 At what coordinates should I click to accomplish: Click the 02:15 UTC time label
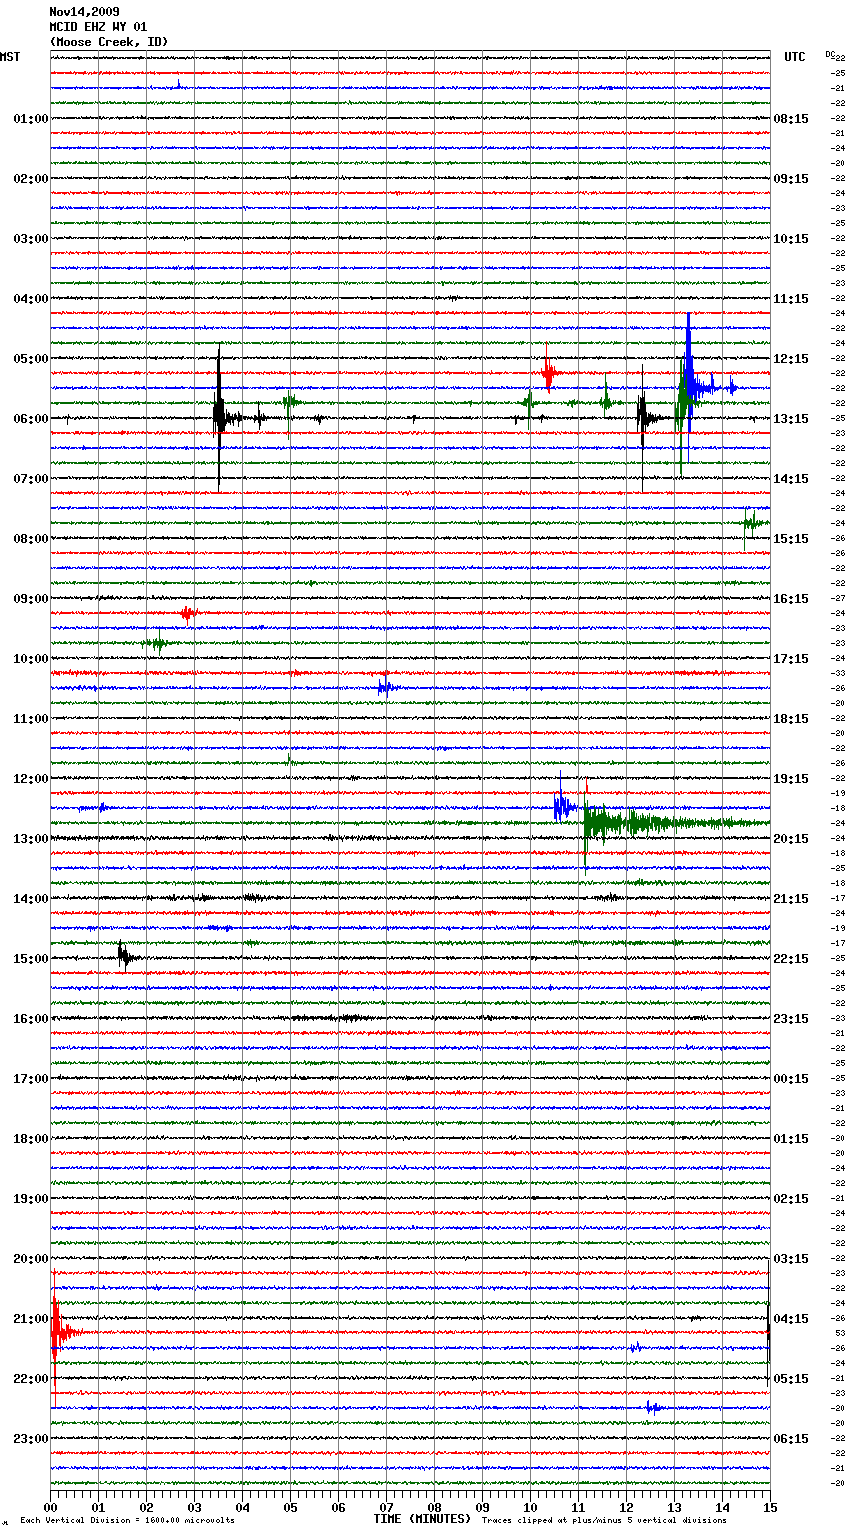(791, 1199)
